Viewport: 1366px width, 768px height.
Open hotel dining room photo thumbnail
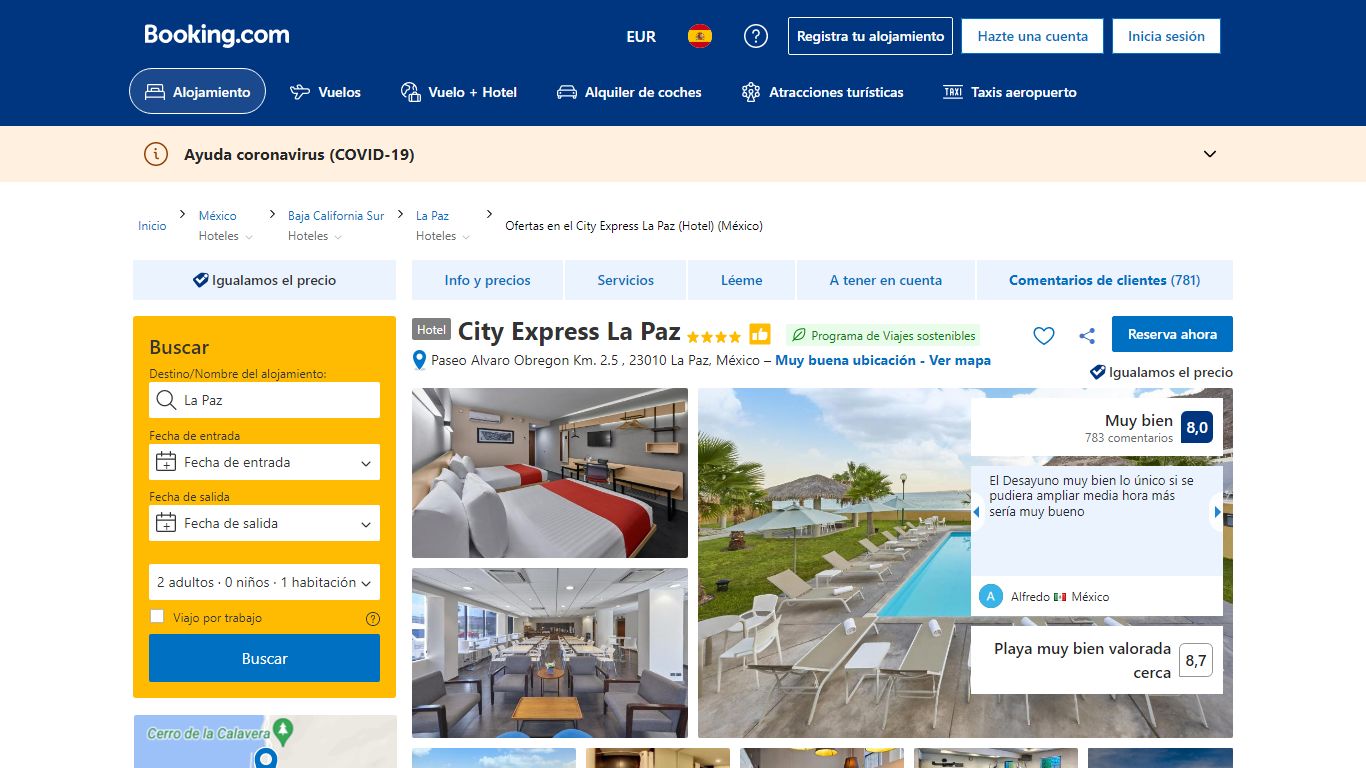tap(550, 653)
